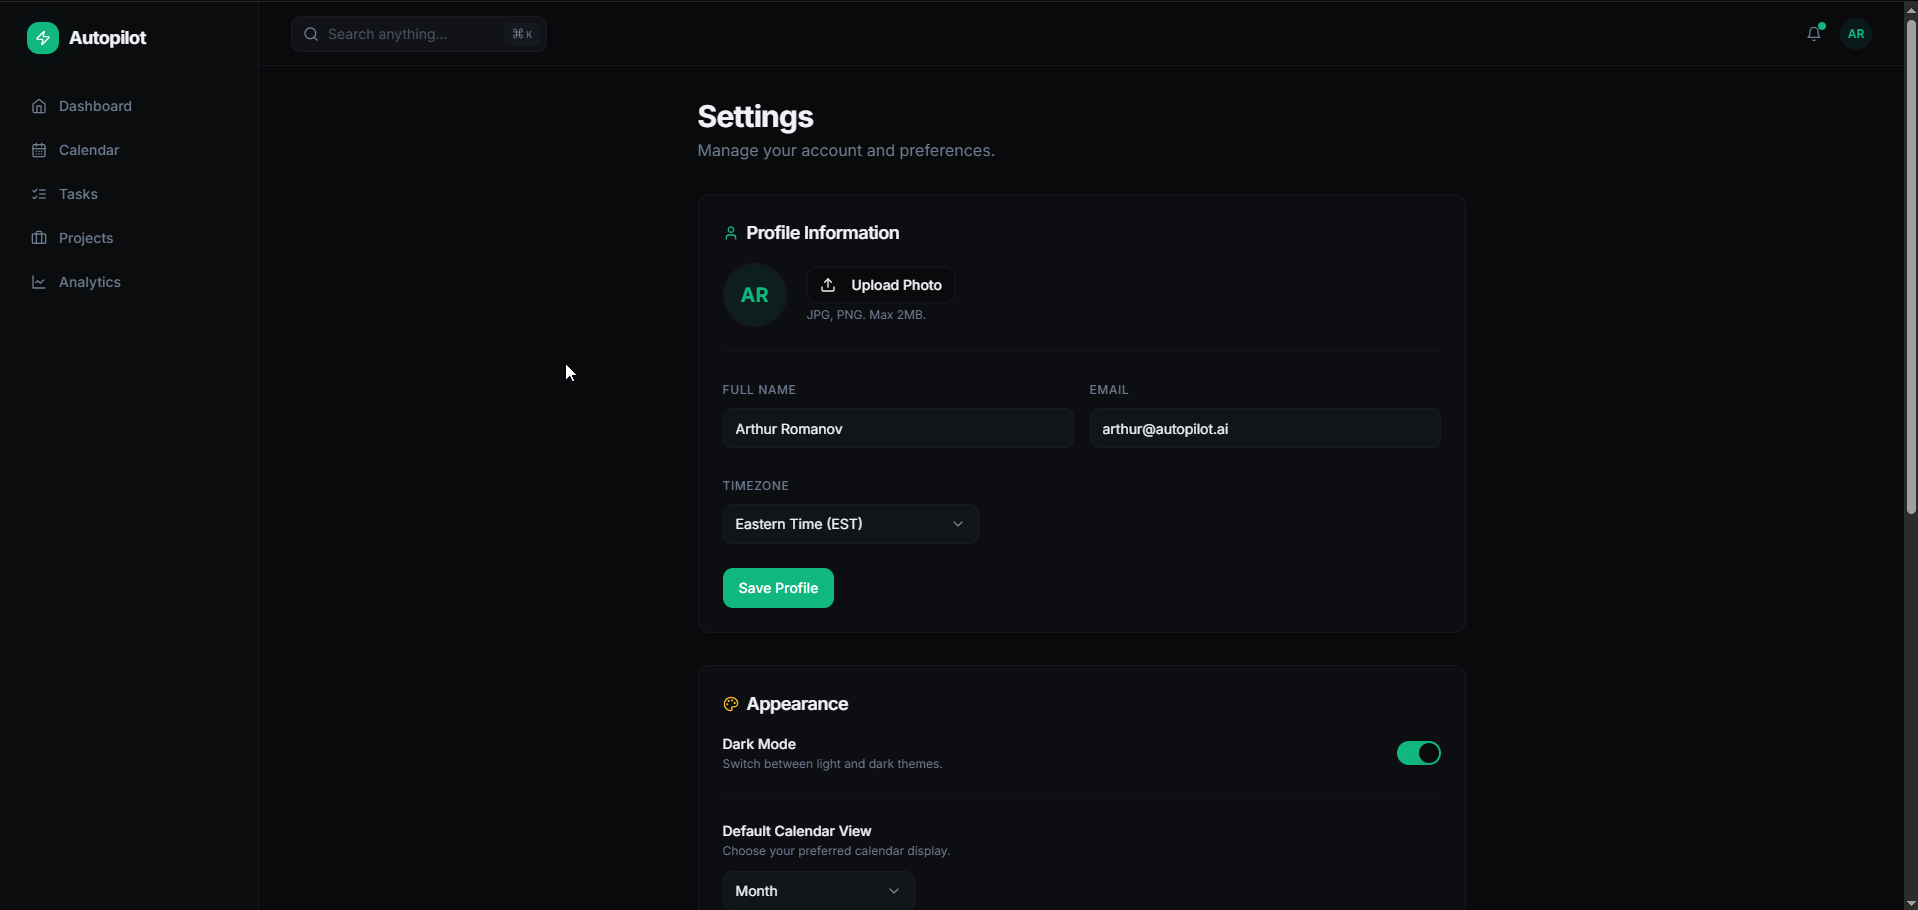Expand the Default Calendar View dropdown
This screenshot has height=910, width=1918.
(x=817, y=890)
